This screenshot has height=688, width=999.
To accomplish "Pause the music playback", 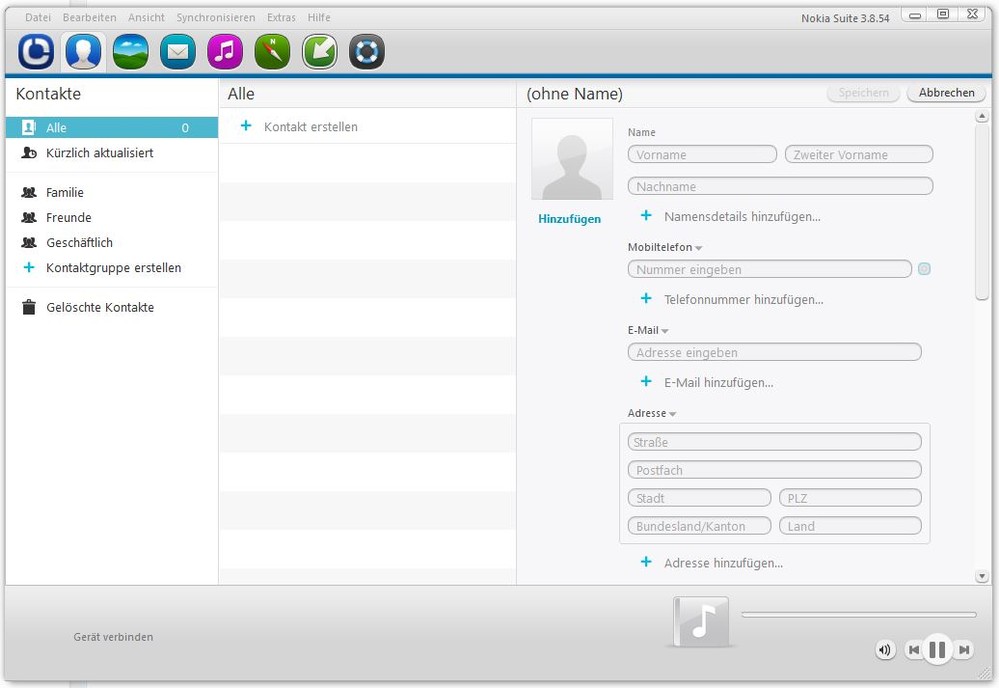I will 937,650.
